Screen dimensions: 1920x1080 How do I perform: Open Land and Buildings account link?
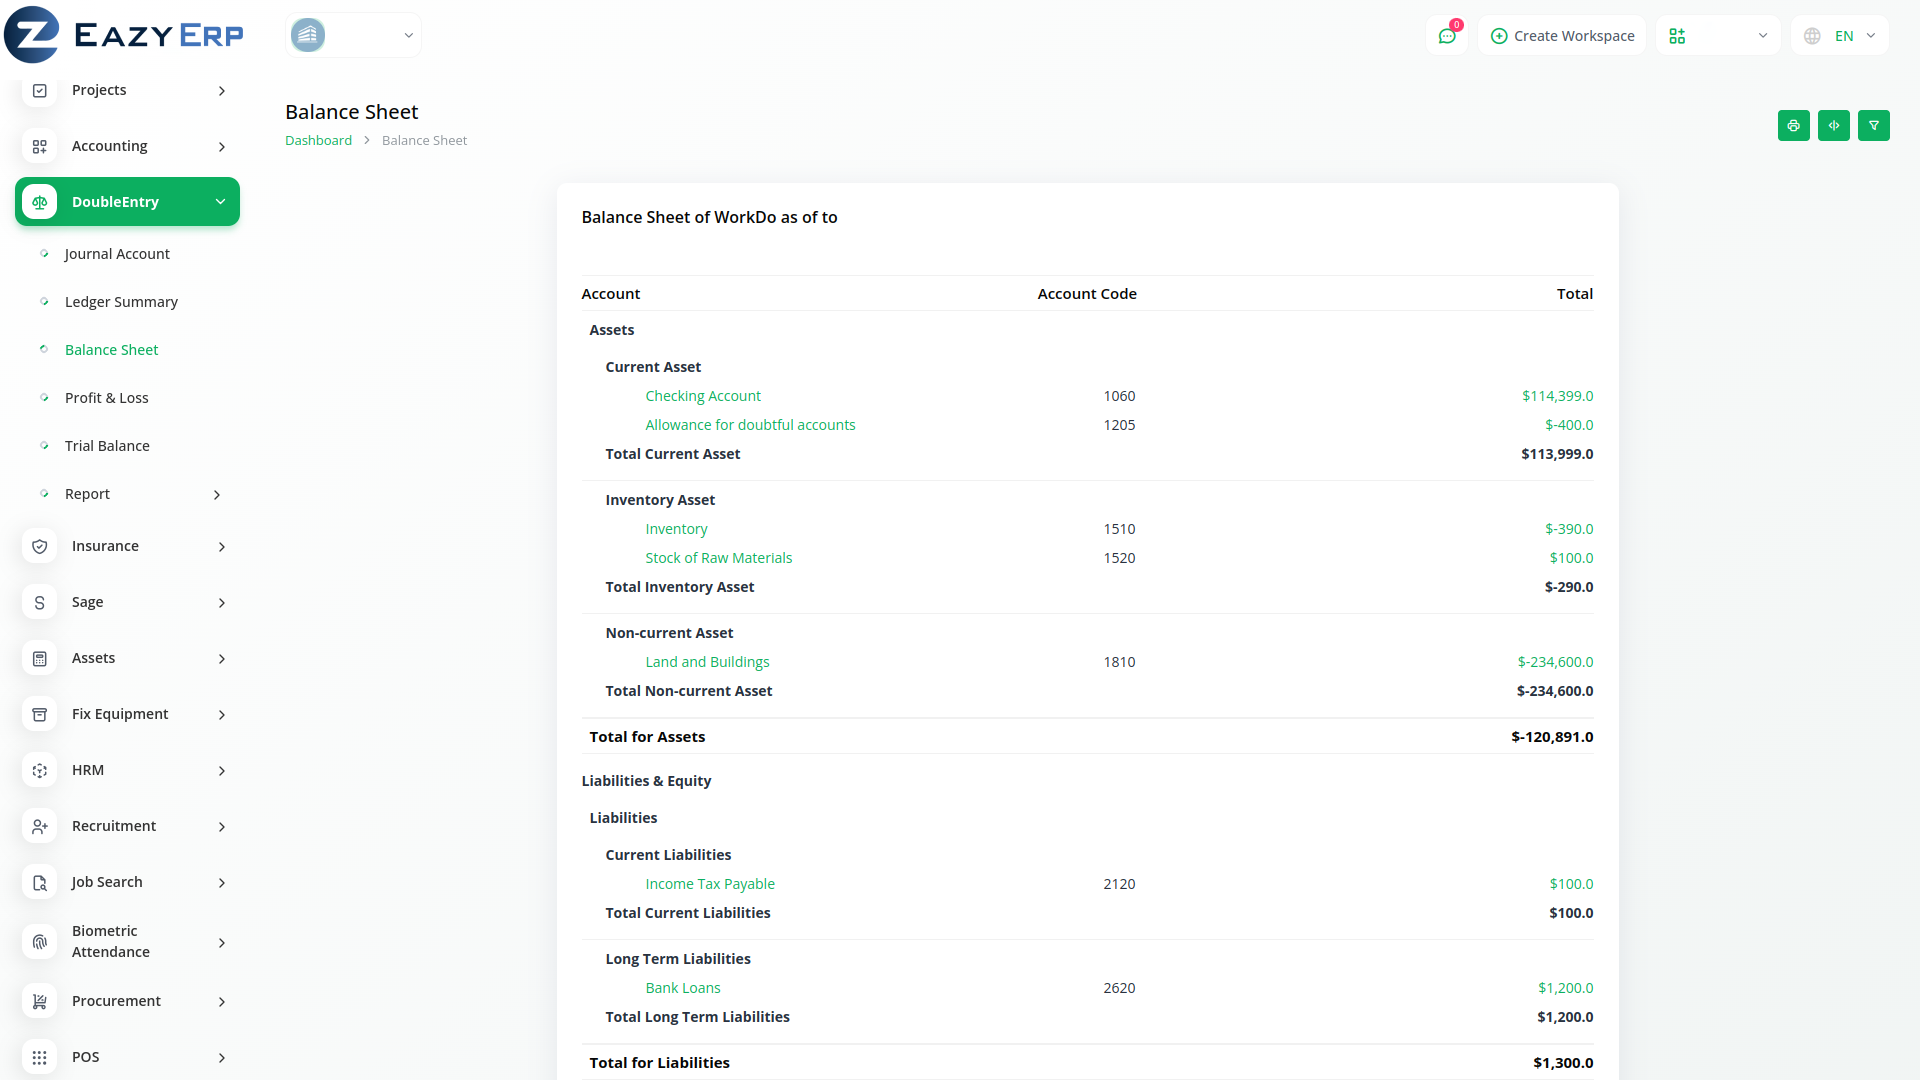707,662
